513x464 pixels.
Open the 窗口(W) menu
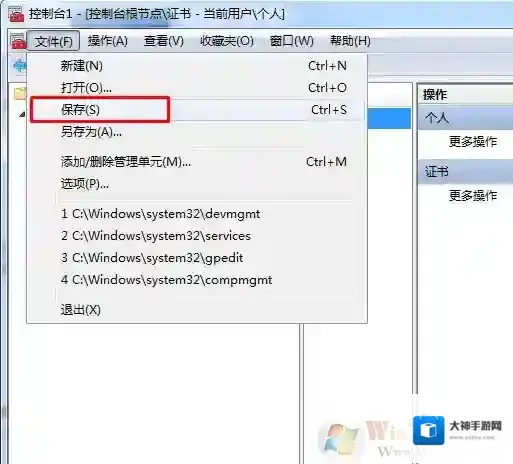[x=292, y=41]
